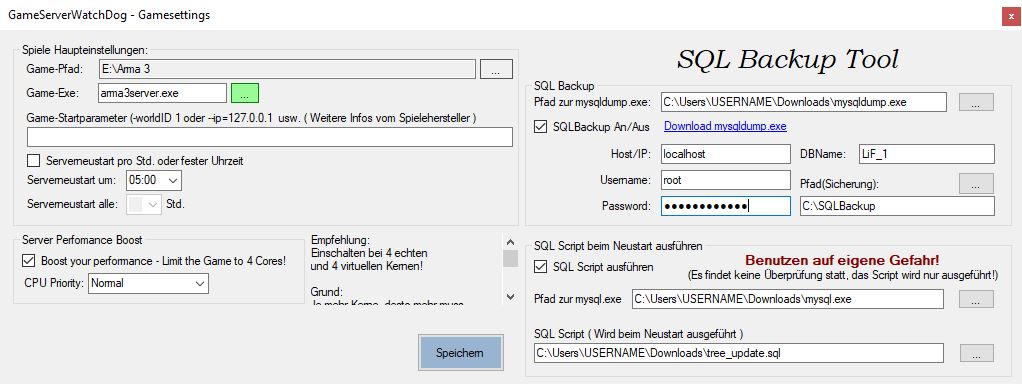
Task: Uncheck SQLBackup An/Aus
Action: [x=540, y=126]
